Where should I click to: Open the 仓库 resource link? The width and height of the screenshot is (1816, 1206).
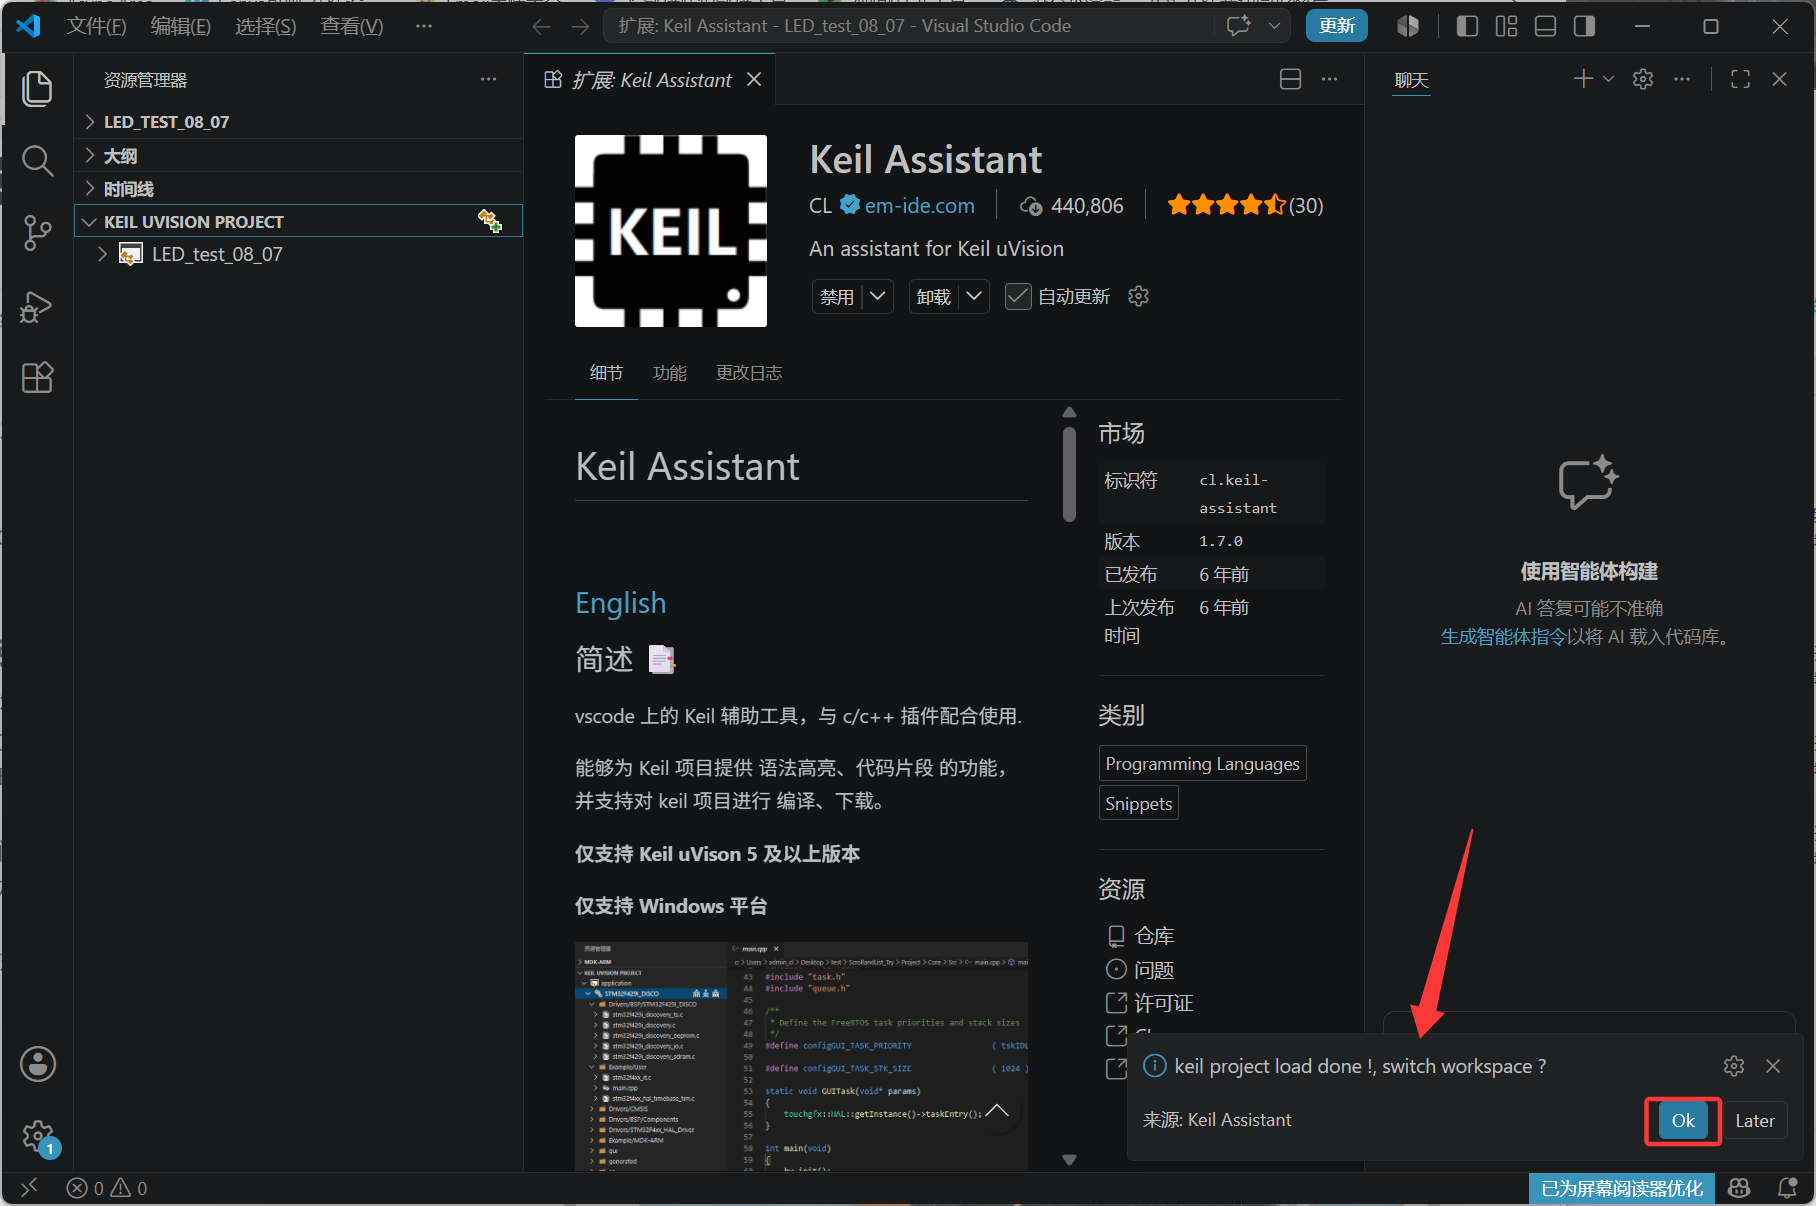1154,936
